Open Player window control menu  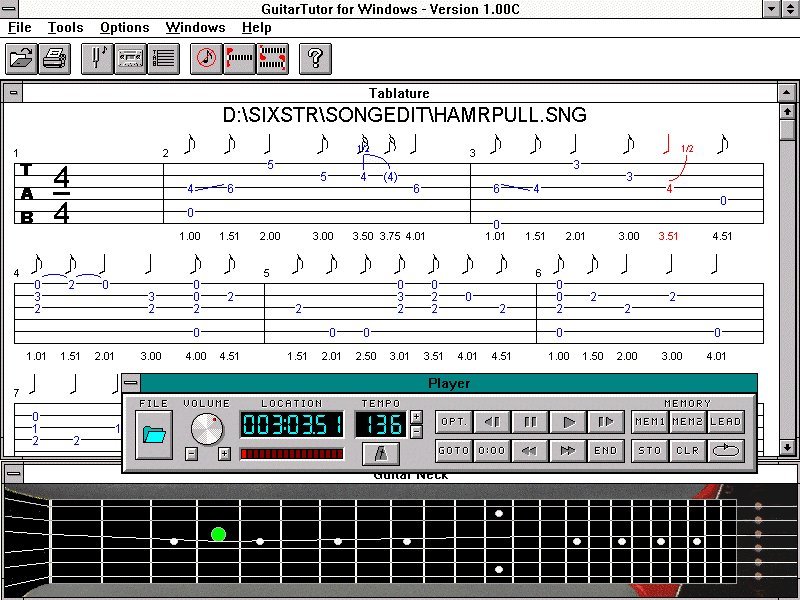[131, 383]
